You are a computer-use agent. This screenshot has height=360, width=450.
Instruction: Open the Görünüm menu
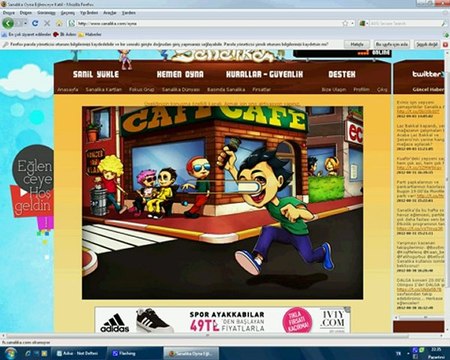[x=46, y=13]
